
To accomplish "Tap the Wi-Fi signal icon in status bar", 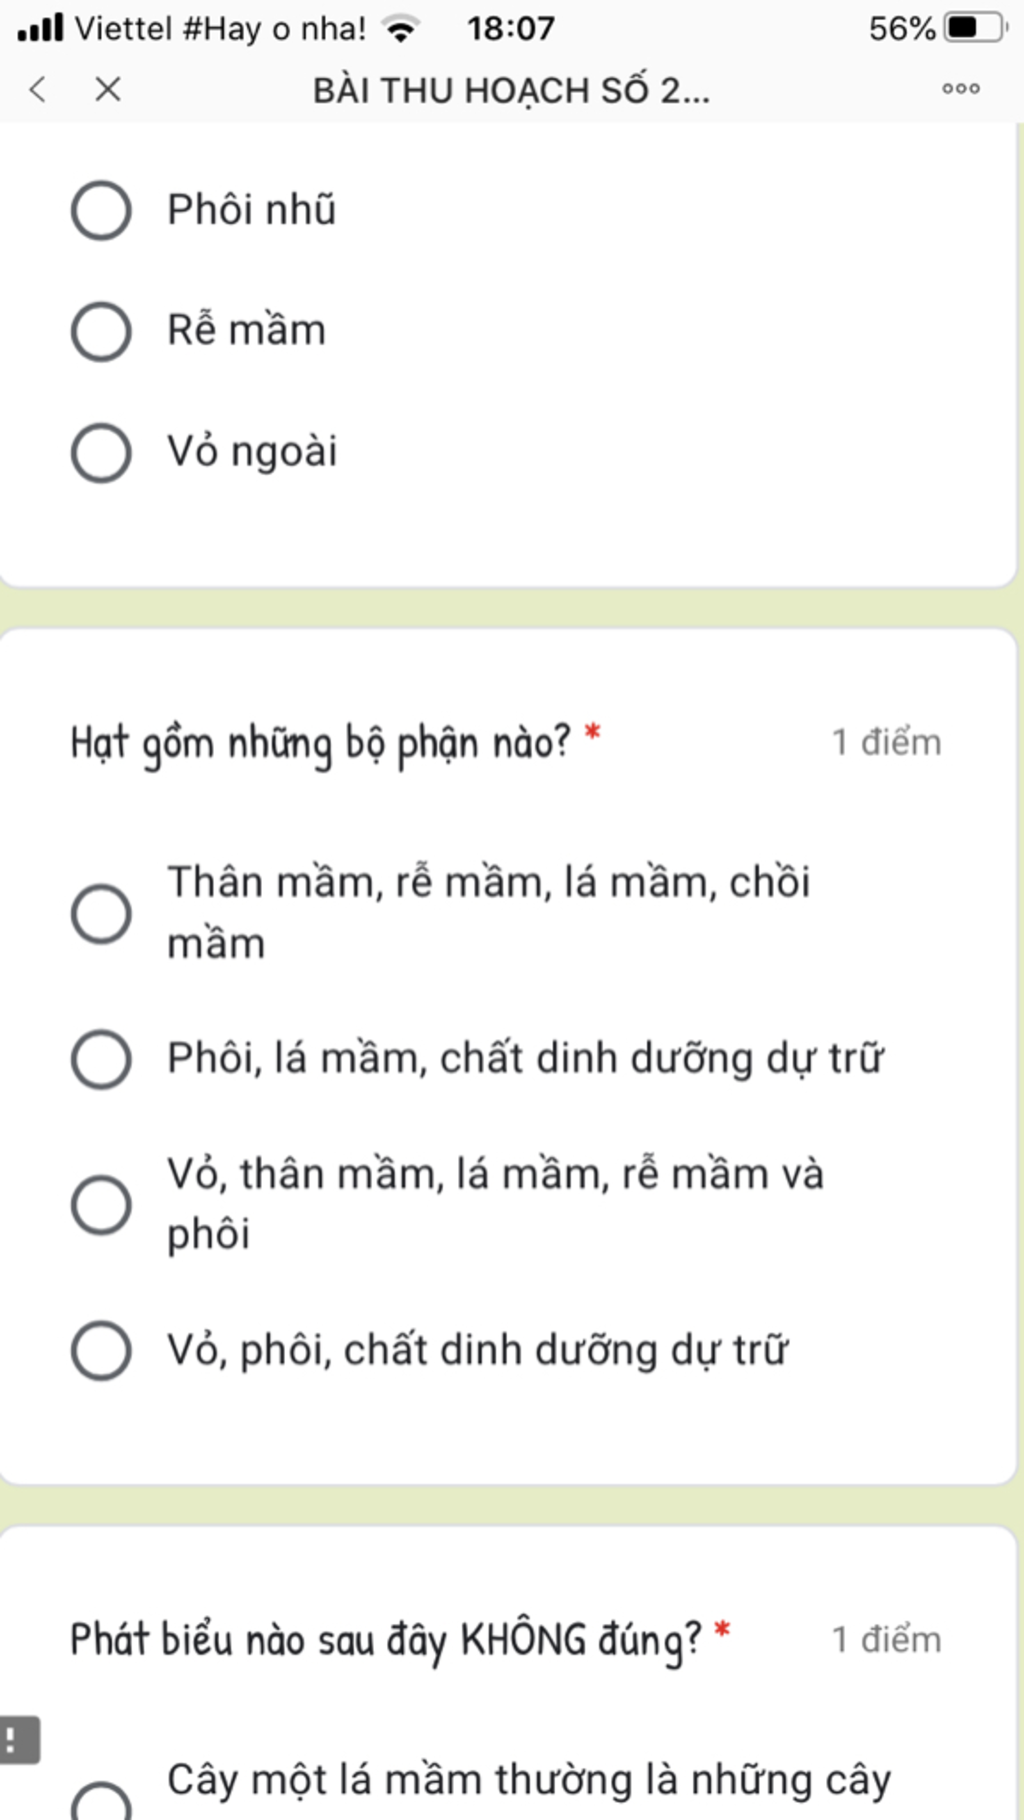I will click(x=401, y=28).
